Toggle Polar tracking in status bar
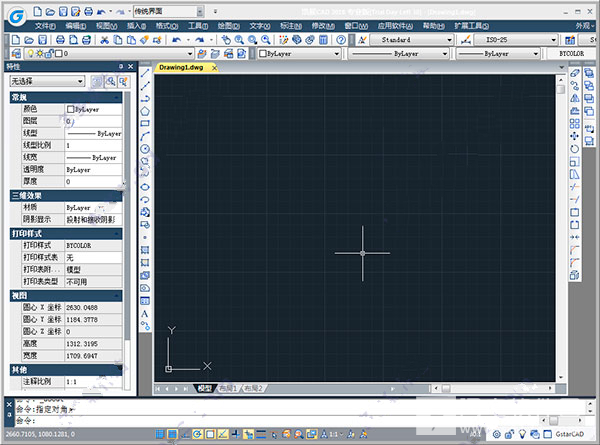 coord(197,434)
